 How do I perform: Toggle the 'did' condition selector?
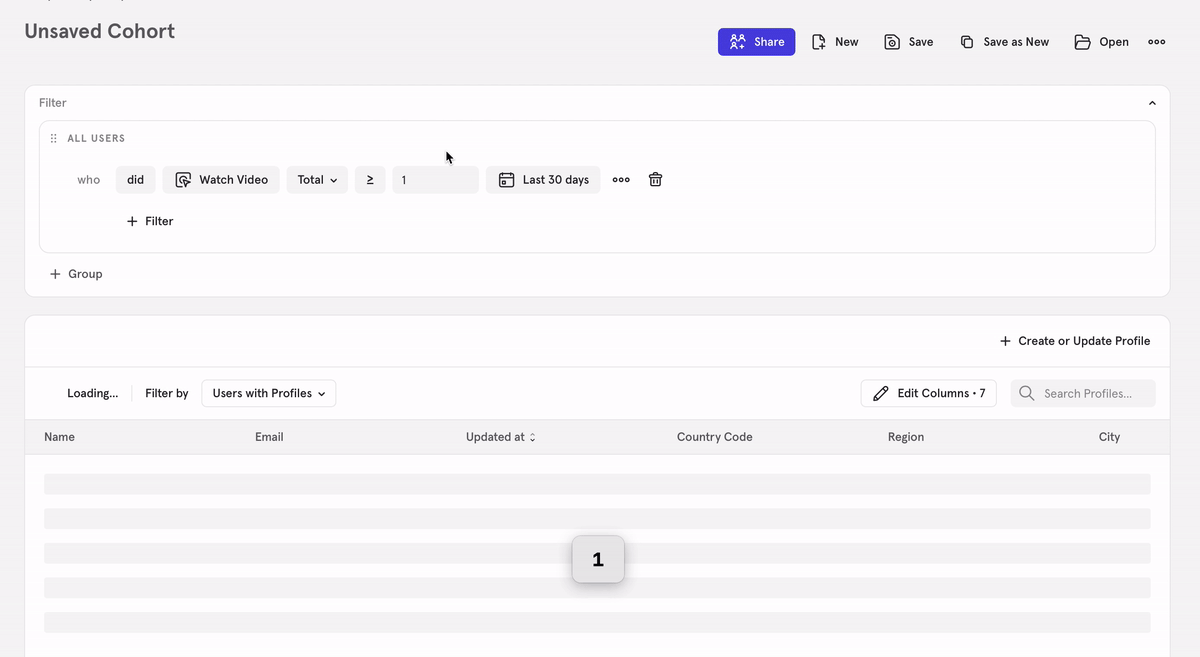(135, 180)
